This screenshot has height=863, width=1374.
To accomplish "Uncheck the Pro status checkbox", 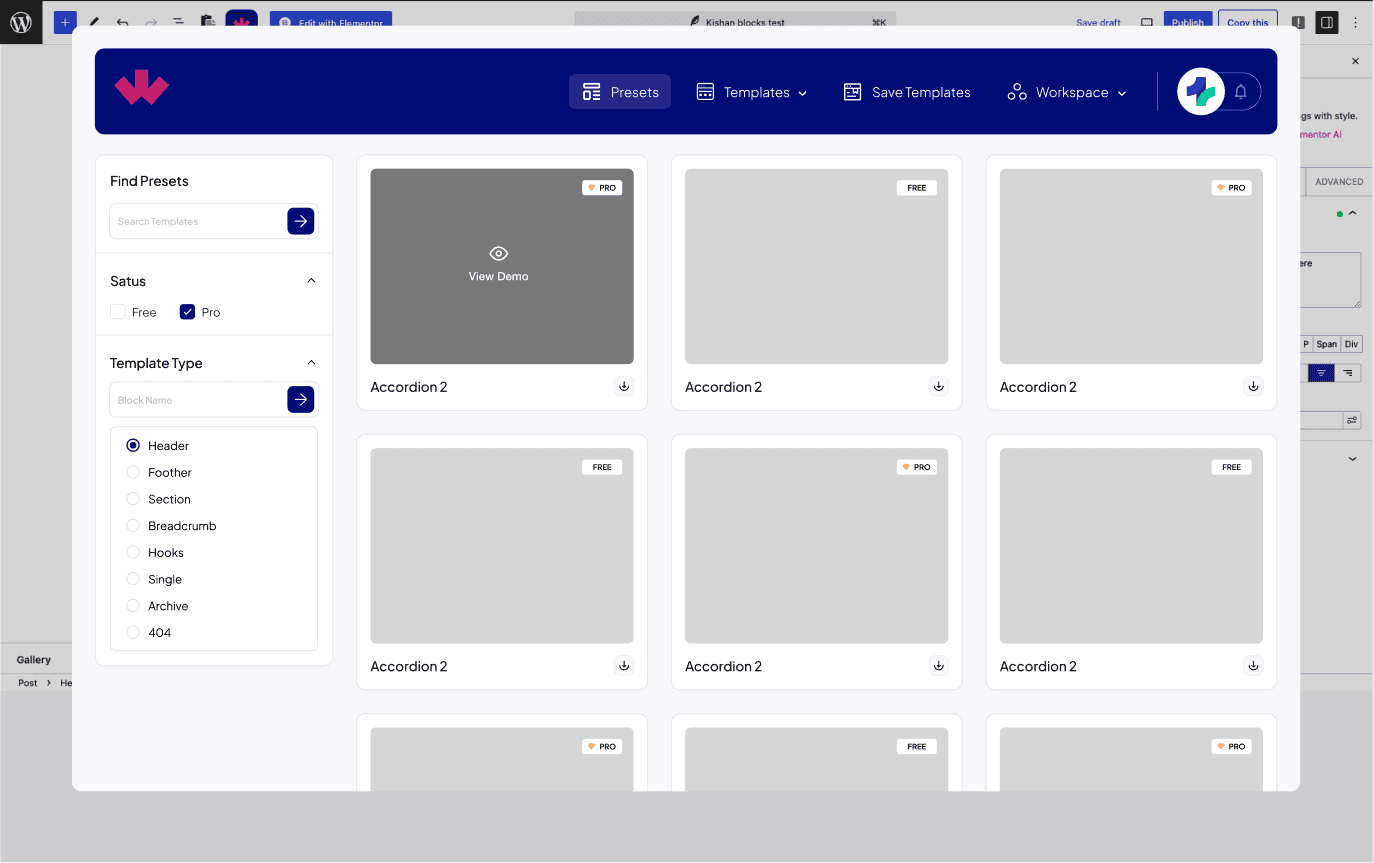I will point(187,312).
